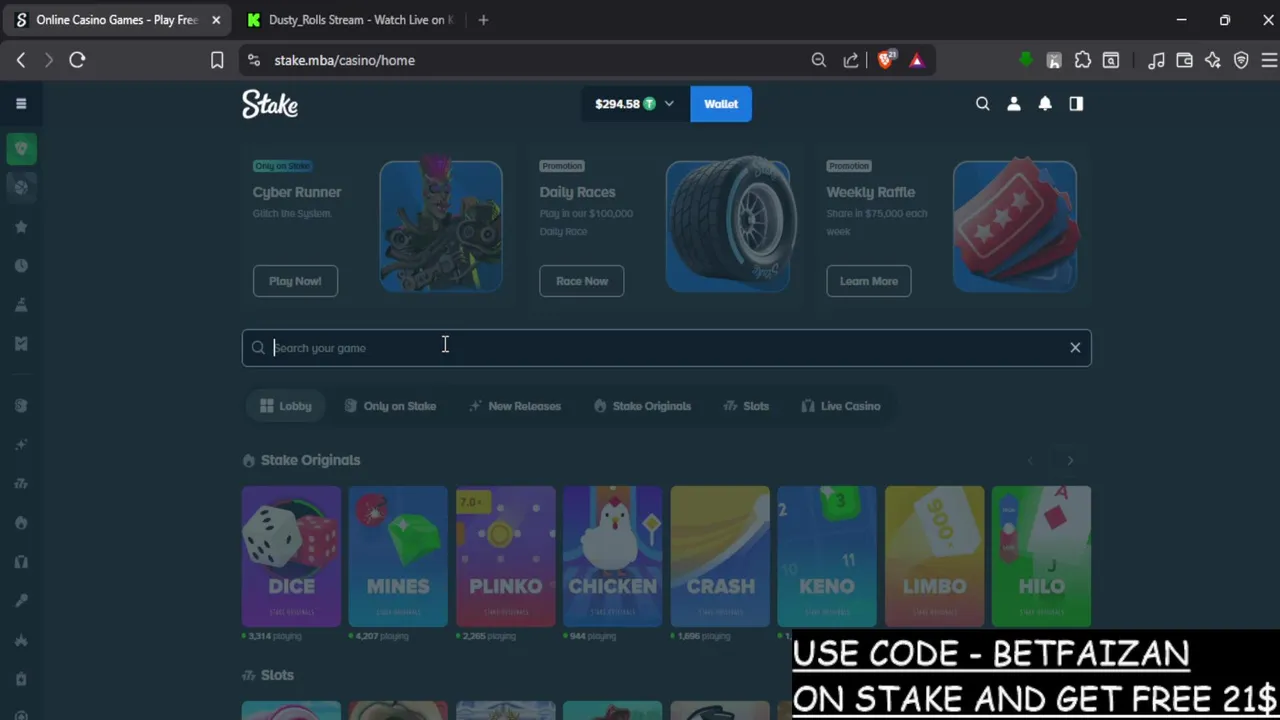
Task: Expand the $294.58 balance dropdown
Action: (635, 104)
